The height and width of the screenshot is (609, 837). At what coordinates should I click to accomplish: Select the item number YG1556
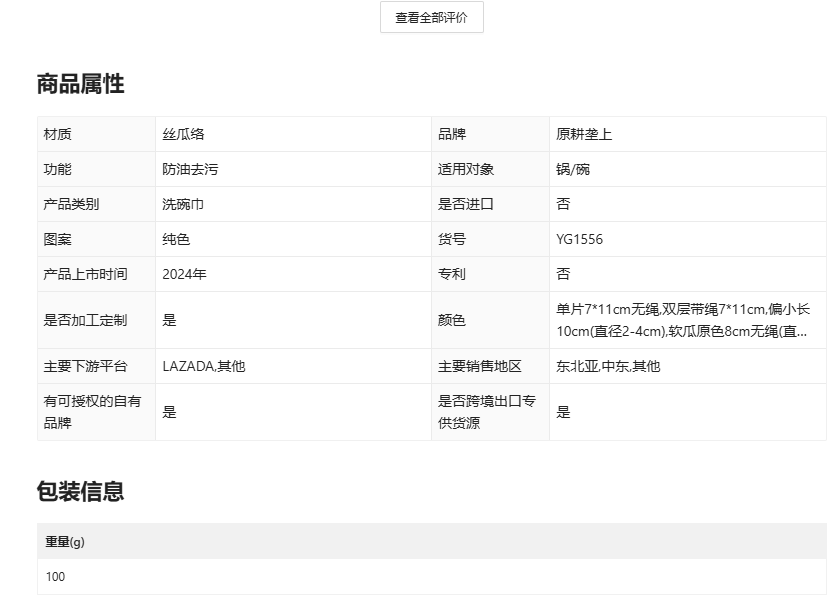pyautogui.click(x=580, y=239)
